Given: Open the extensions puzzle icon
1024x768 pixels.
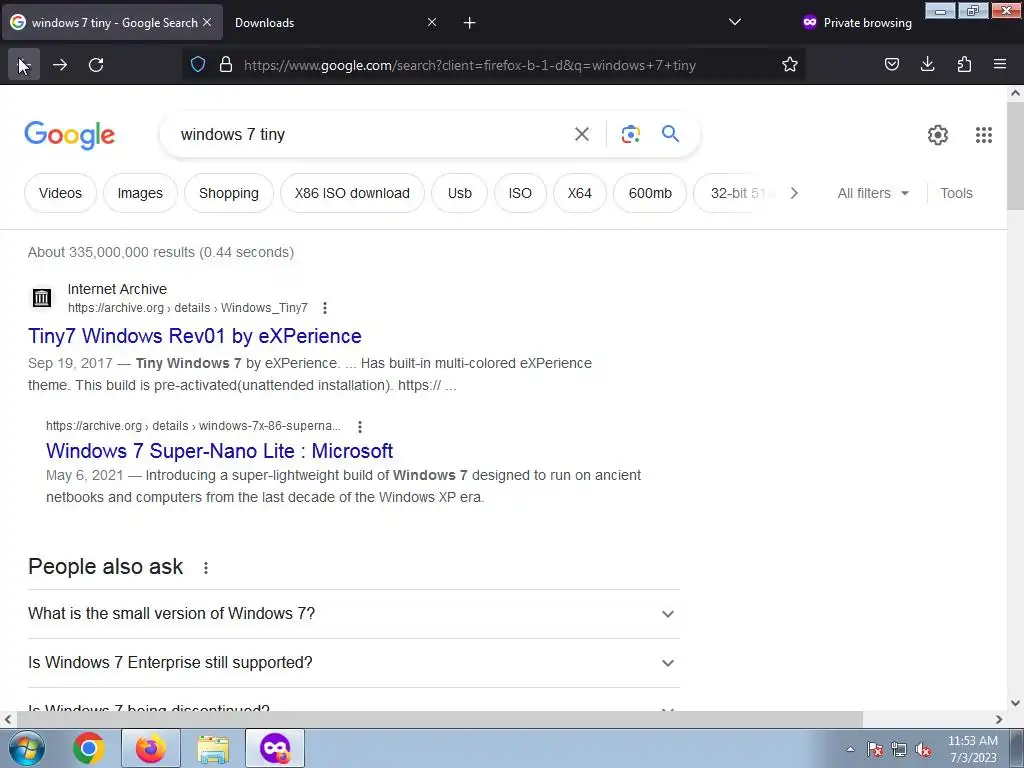Looking at the screenshot, I should tap(964, 65).
